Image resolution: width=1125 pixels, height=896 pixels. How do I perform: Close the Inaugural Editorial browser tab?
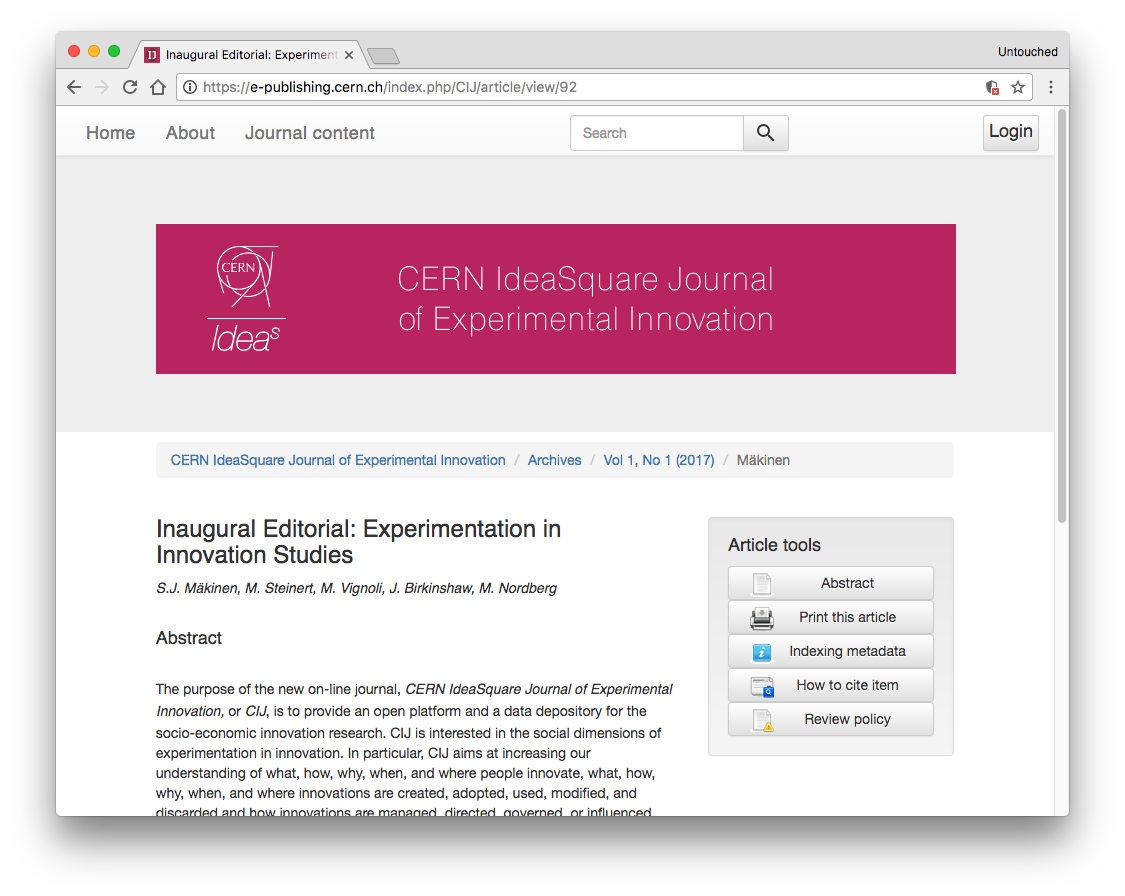pos(349,55)
